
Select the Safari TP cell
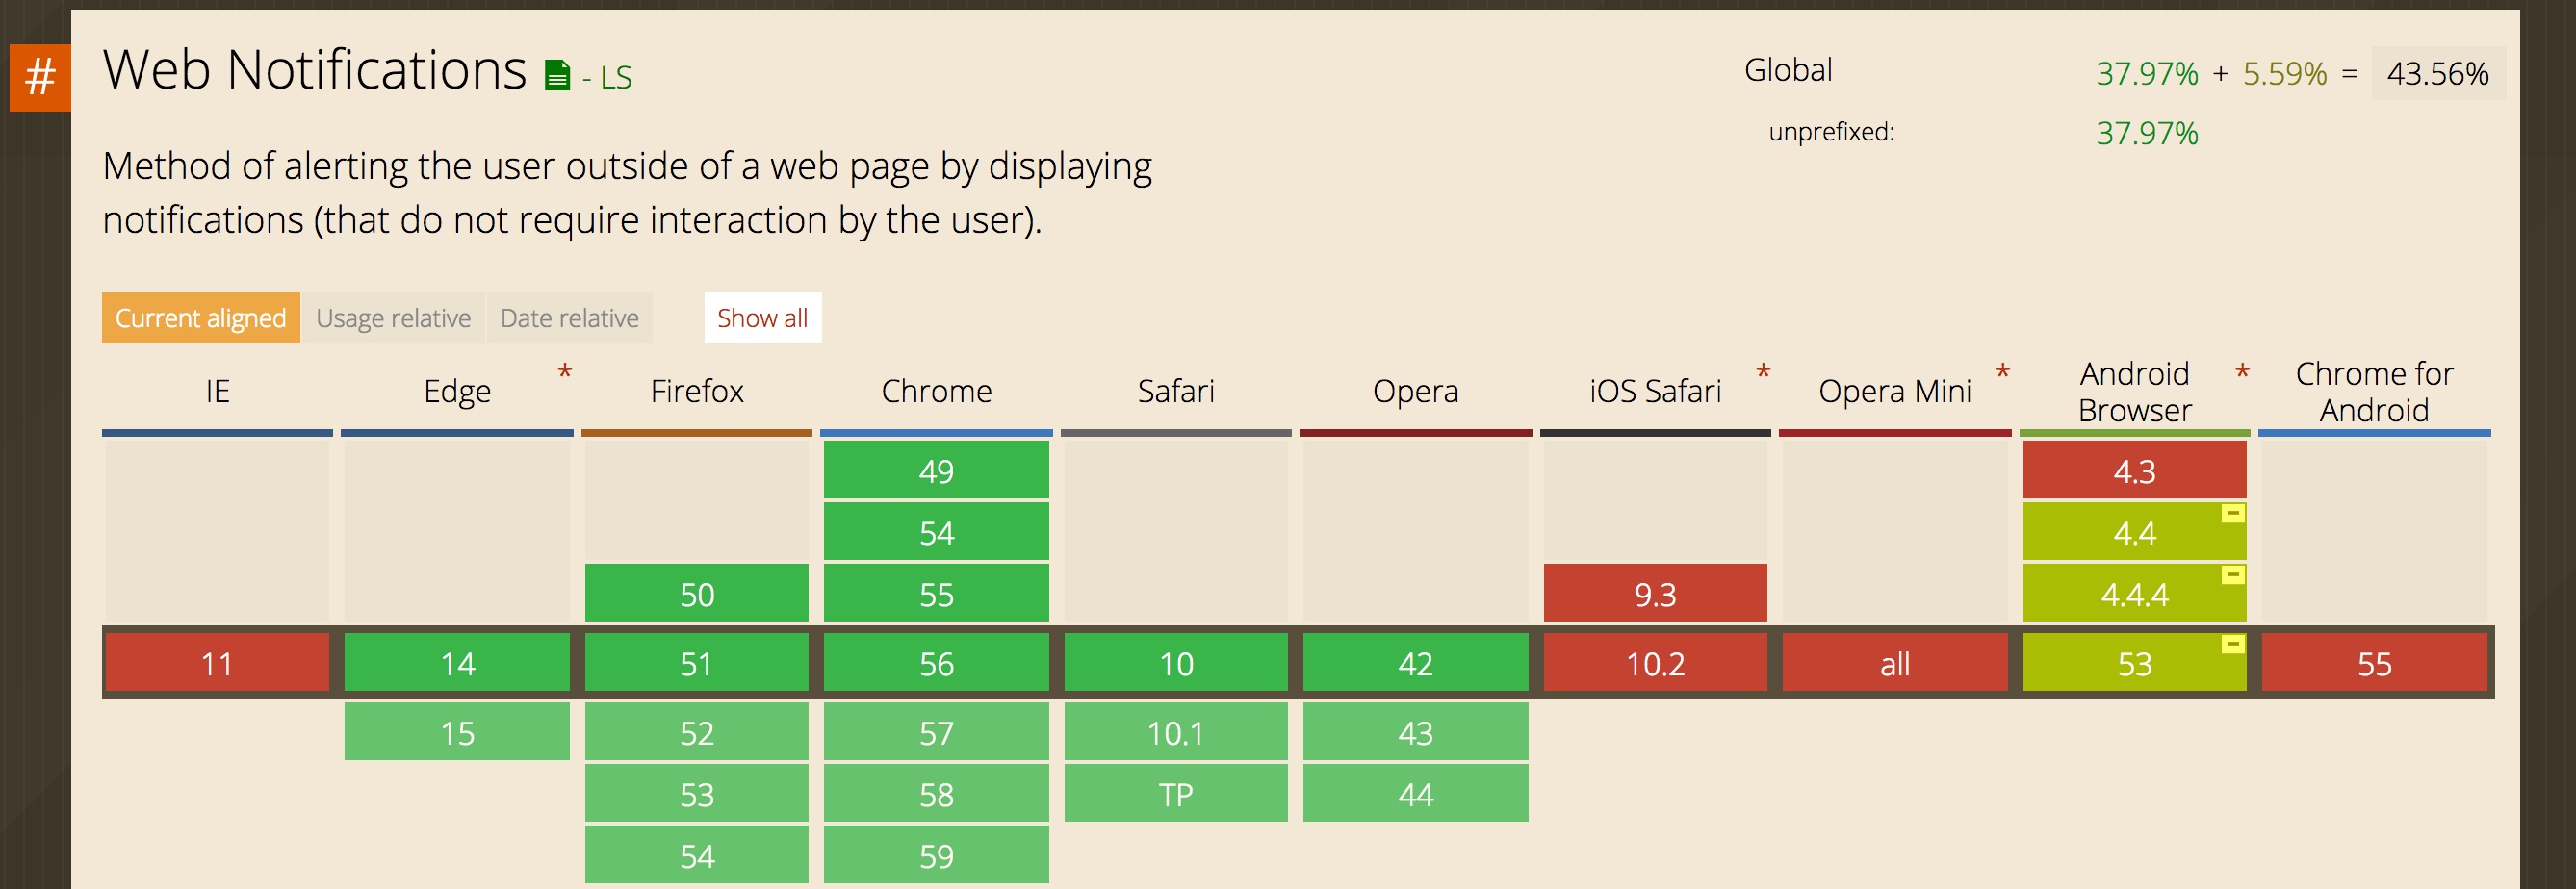(x=1176, y=794)
